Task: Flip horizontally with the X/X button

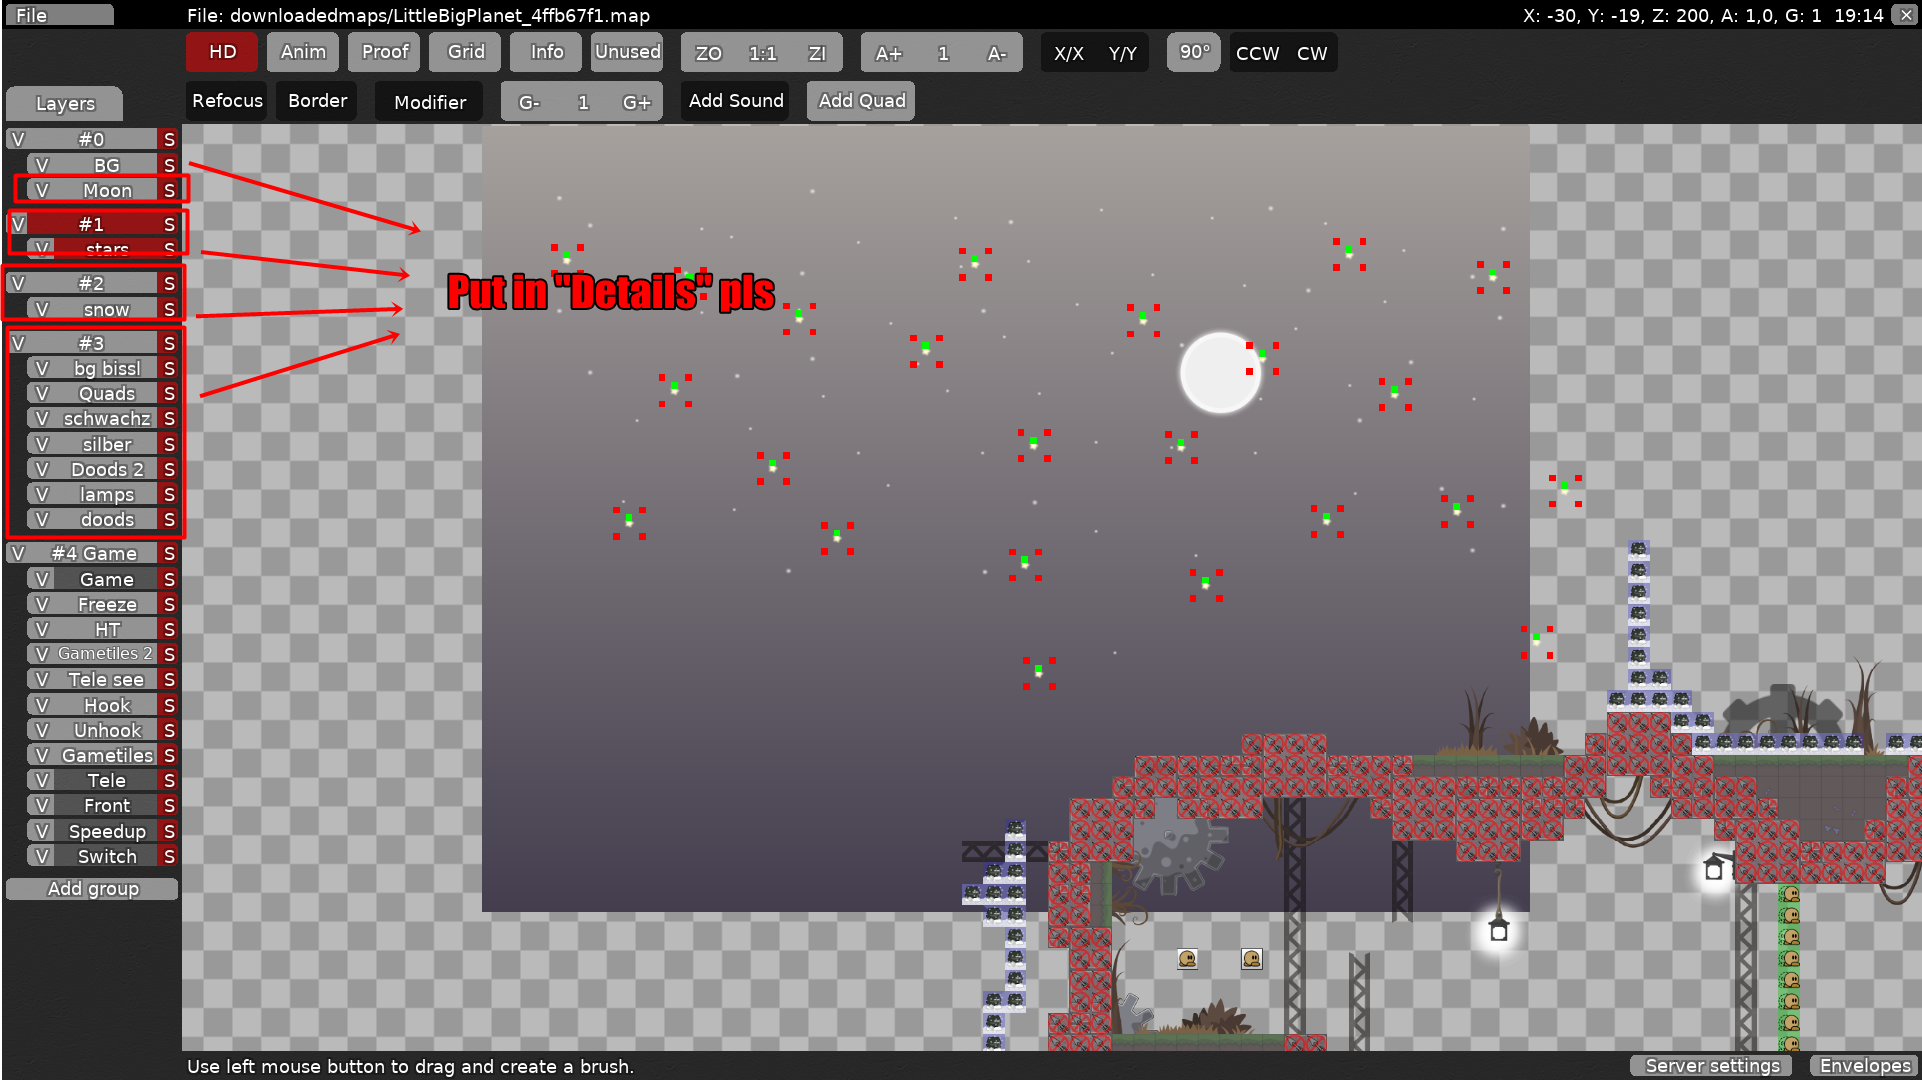Action: click(1068, 53)
